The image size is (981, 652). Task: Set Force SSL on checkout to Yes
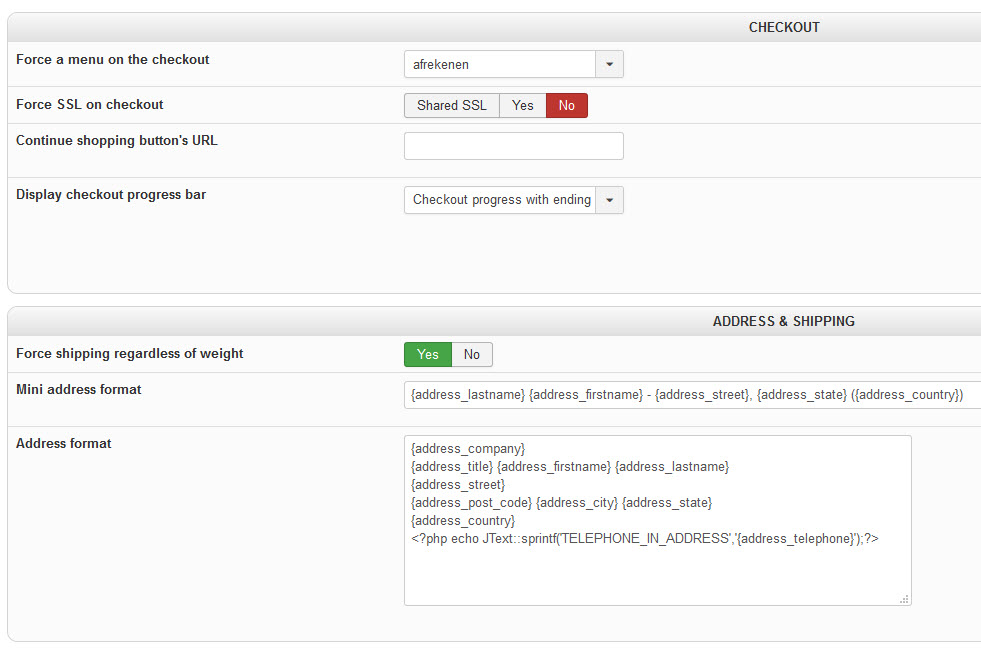(522, 106)
